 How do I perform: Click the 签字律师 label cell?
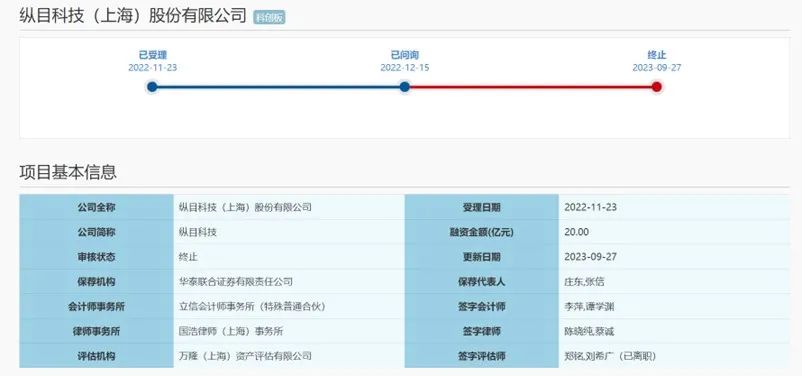481,331
